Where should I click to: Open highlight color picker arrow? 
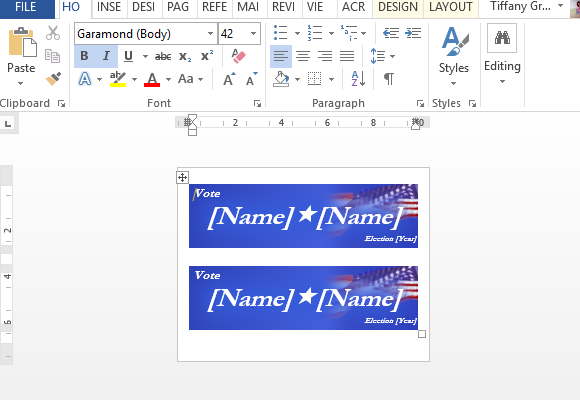134,79
